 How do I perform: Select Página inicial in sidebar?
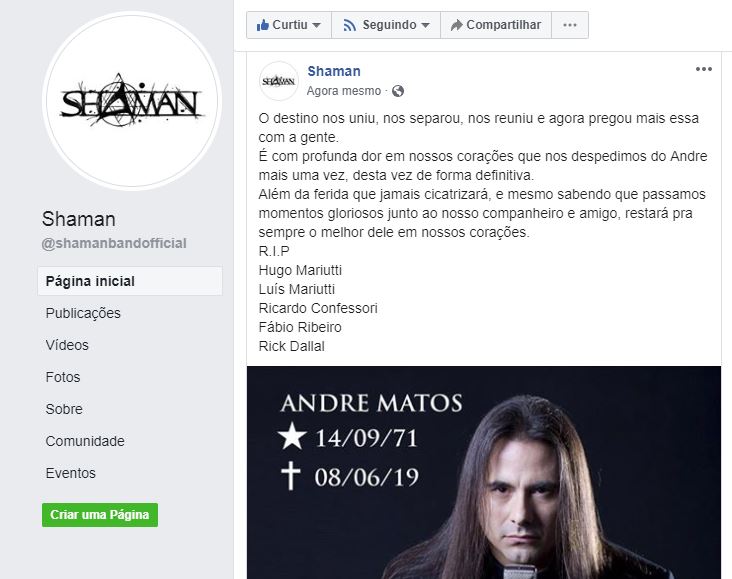pyautogui.click(x=130, y=281)
